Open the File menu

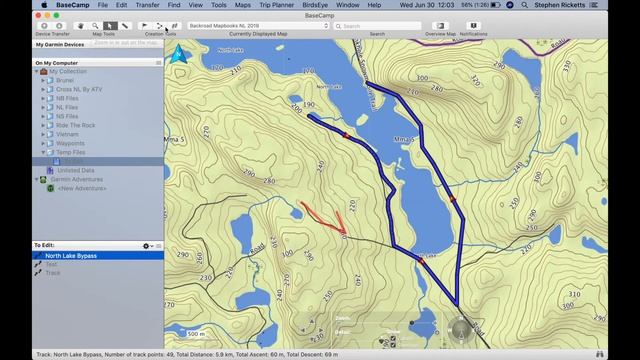click(102, 5)
